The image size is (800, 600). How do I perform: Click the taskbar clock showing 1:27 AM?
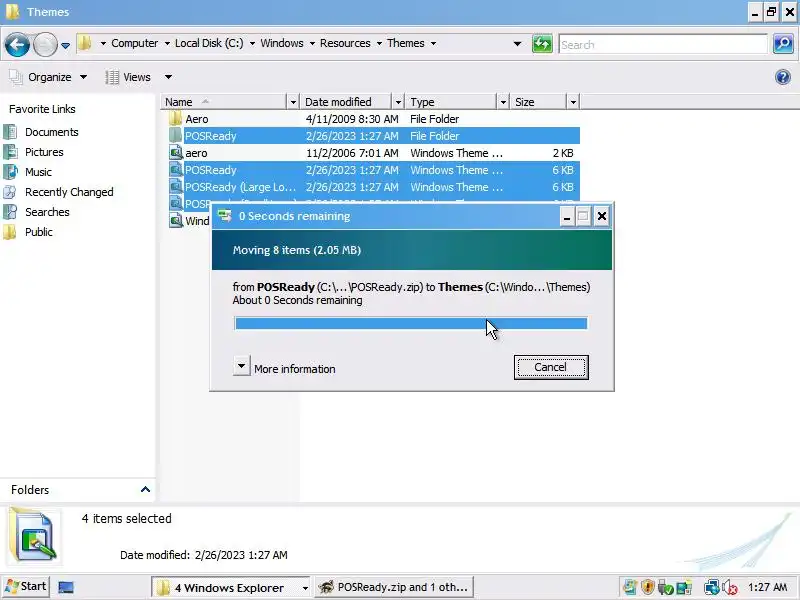pyautogui.click(x=767, y=587)
